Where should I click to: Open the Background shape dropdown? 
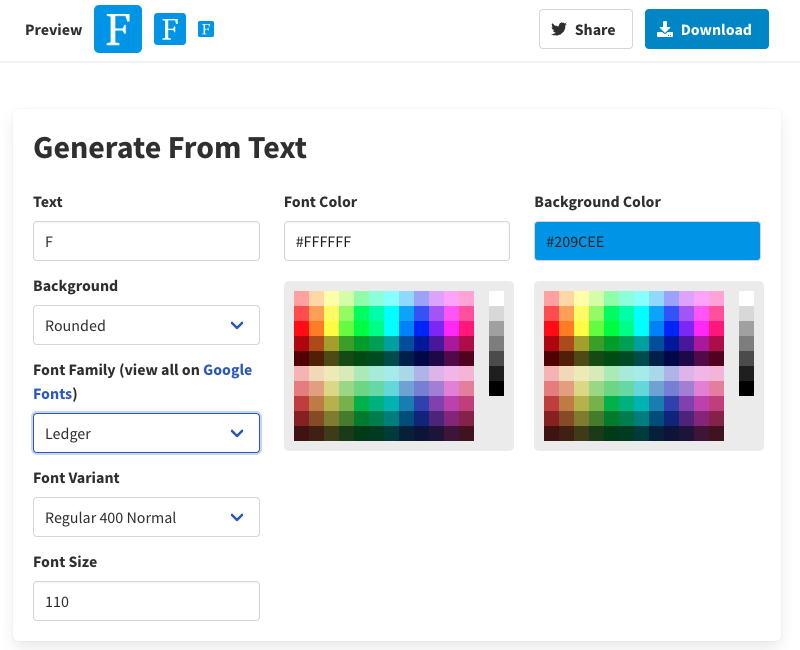[146, 325]
